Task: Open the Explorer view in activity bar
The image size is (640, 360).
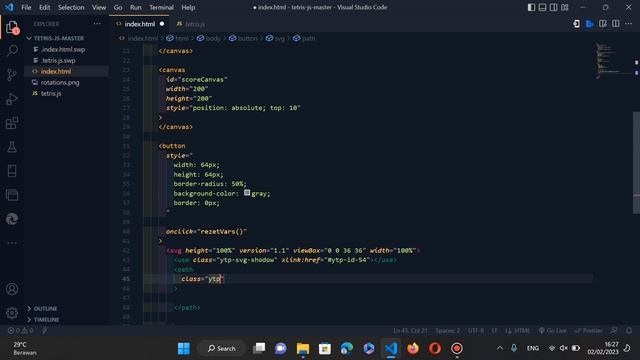Action: click(12, 27)
